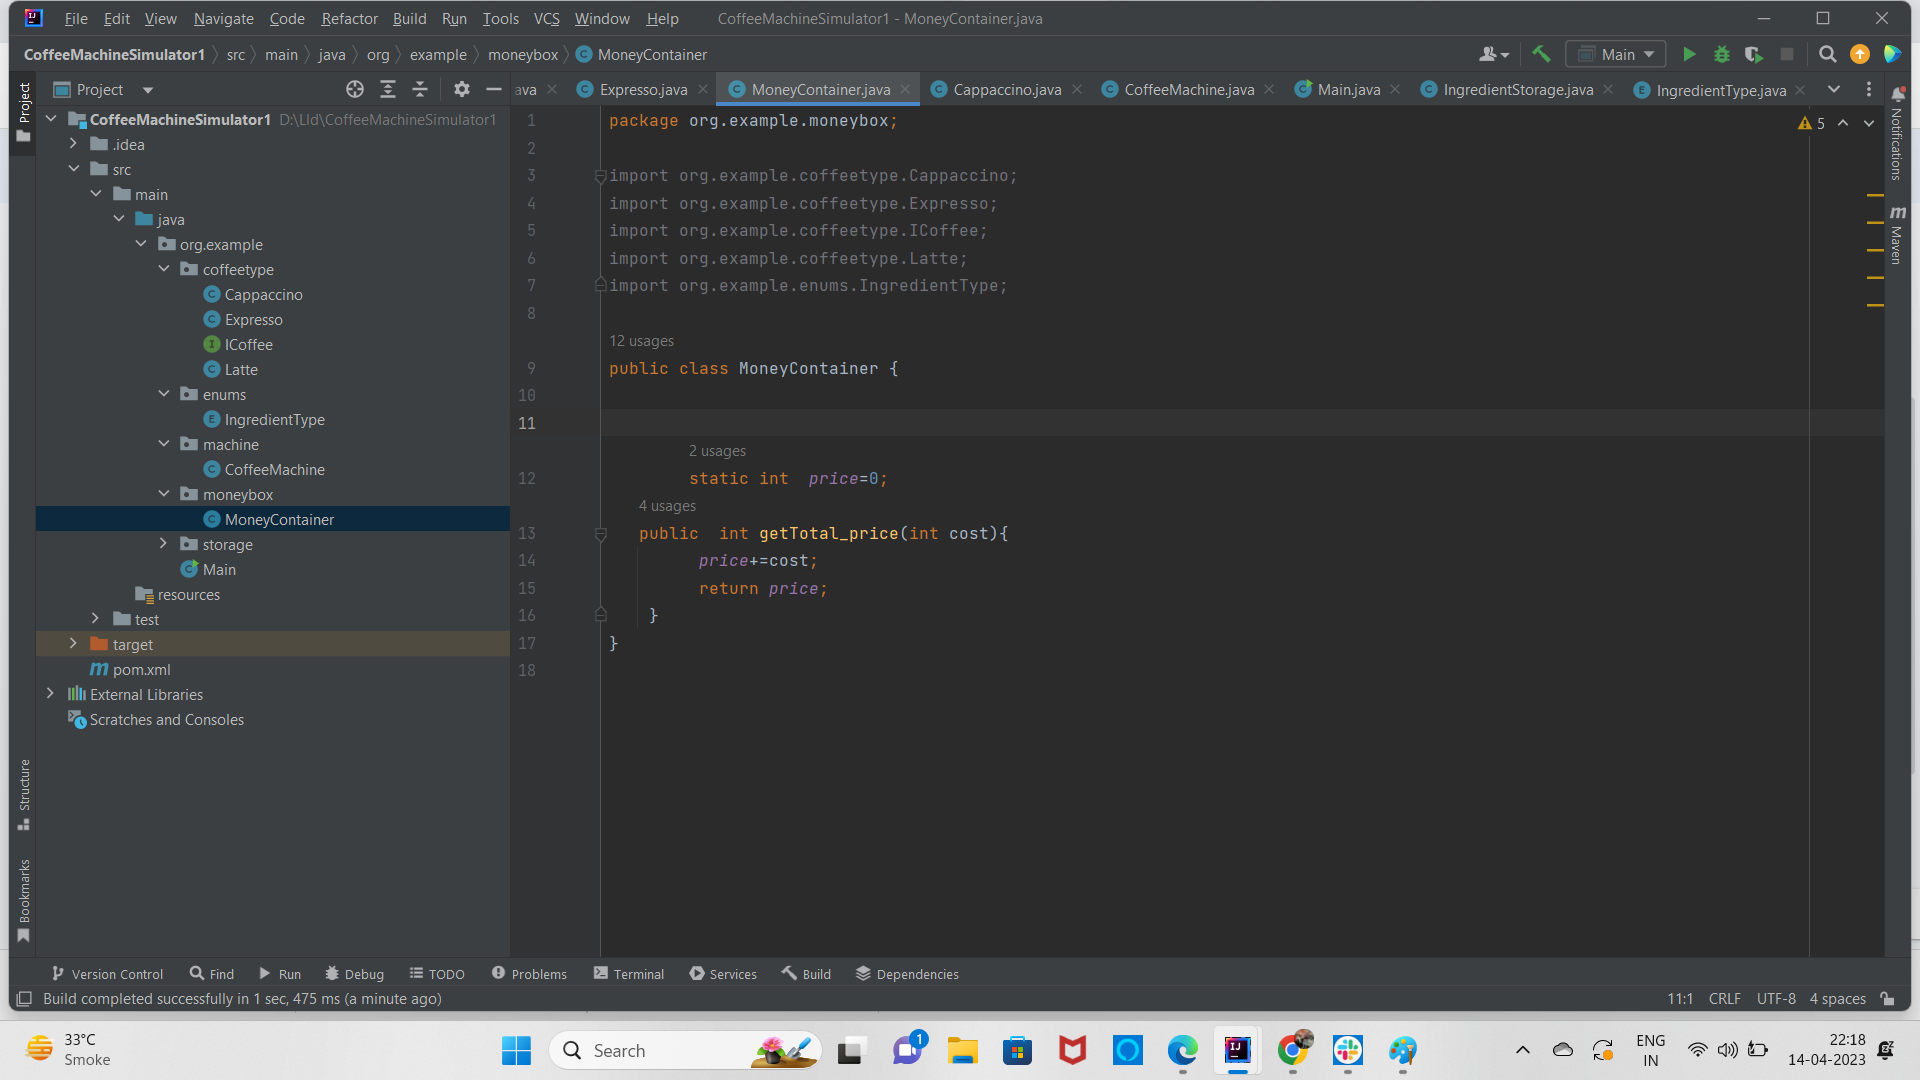The height and width of the screenshot is (1080, 1920).
Task: Toggle read-only lock icon in status bar
Action: (1887, 998)
